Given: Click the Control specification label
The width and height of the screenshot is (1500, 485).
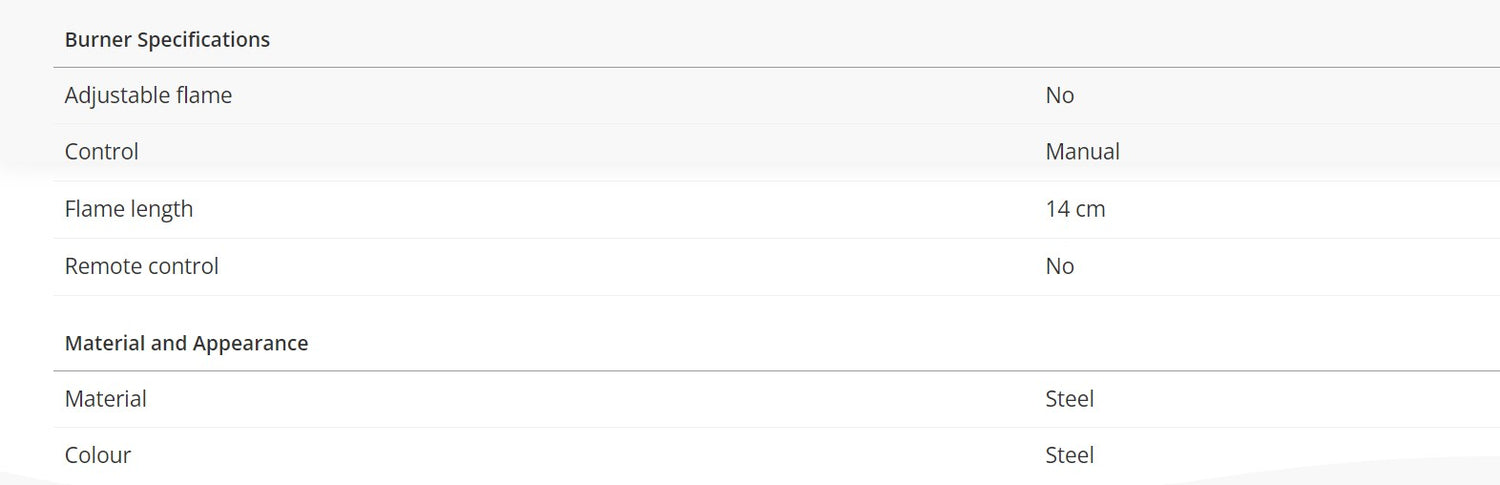Looking at the screenshot, I should click(101, 152).
